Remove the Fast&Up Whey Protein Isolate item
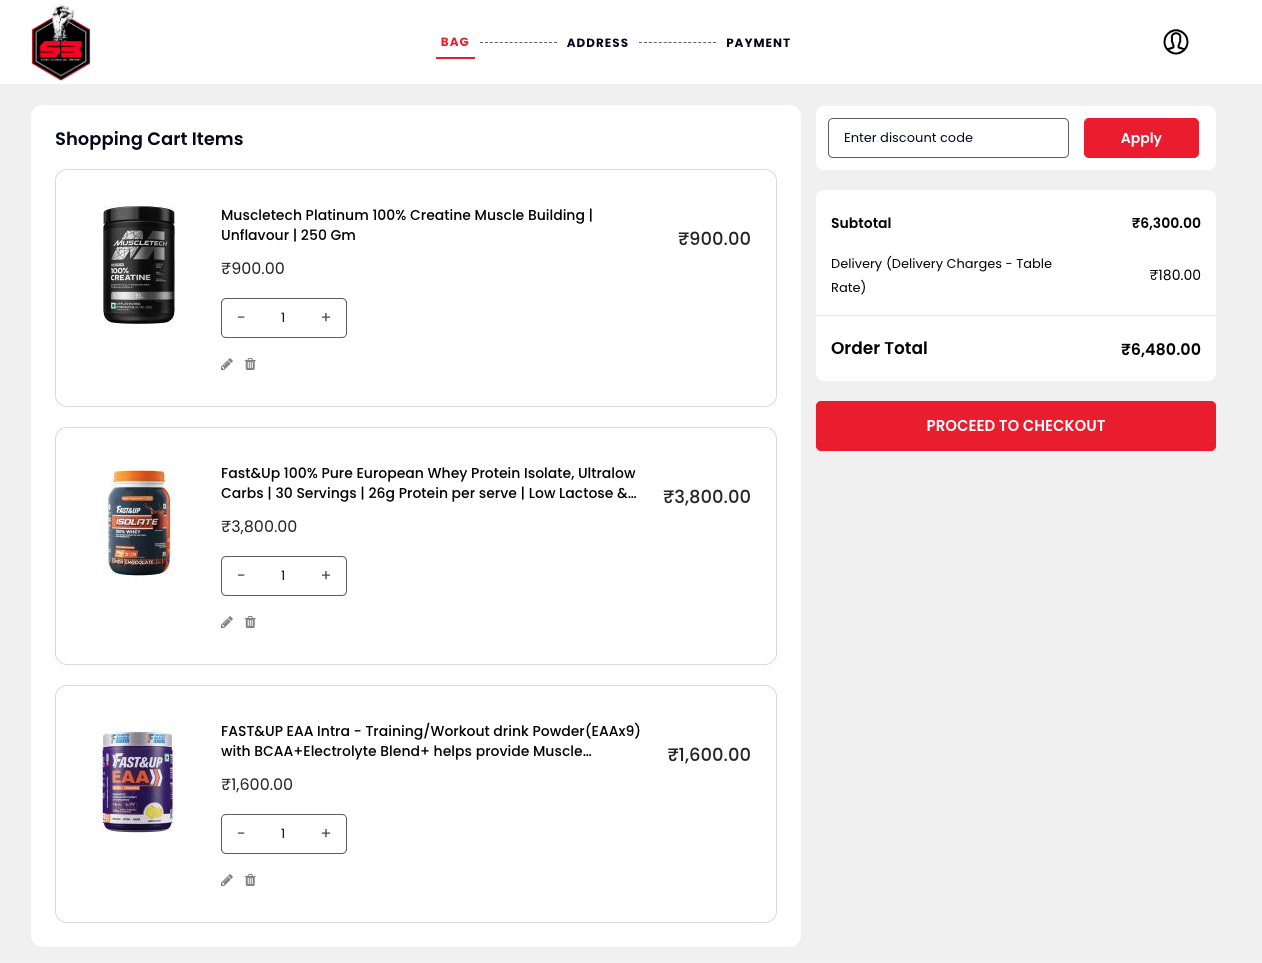The width and height of the screenshot is (1262, 963). coord(250,622)
